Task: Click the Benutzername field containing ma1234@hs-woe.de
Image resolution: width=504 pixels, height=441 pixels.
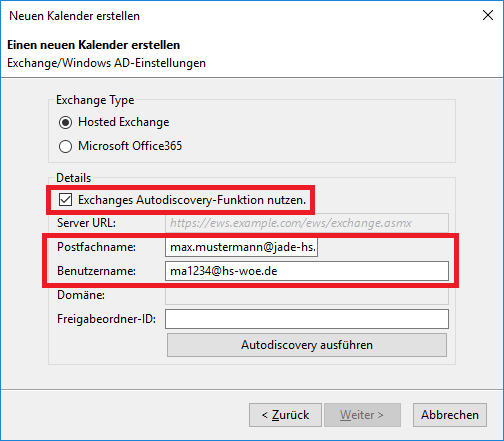Action: 307,271
